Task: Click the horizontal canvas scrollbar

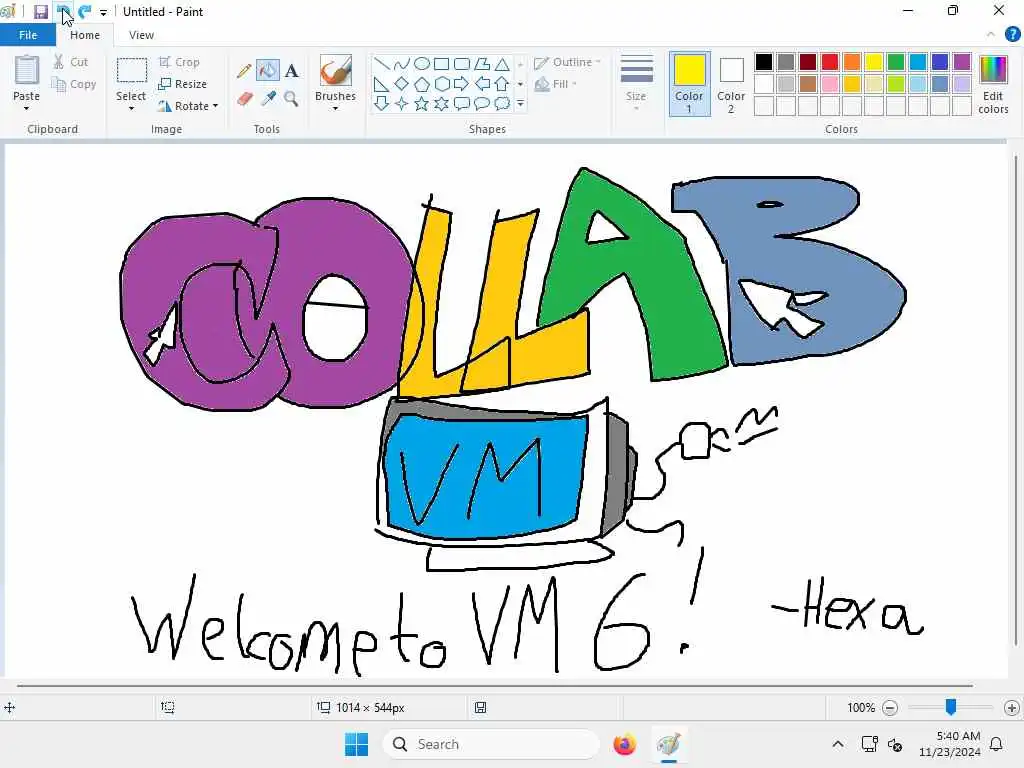Action: pos(495,686)
